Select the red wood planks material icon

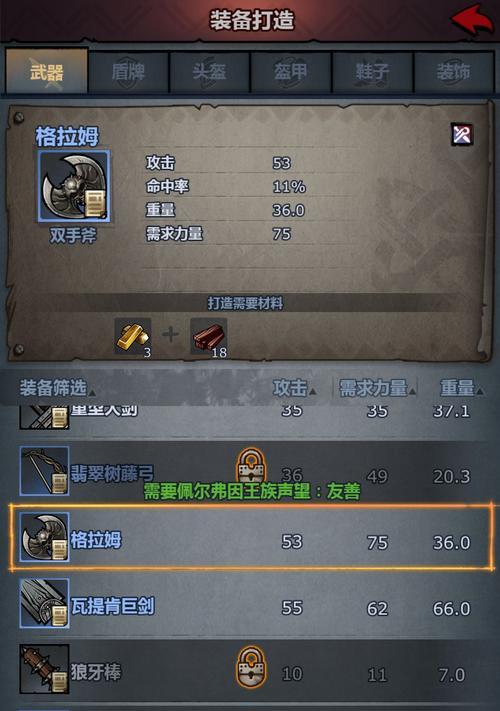coord(209,337)
